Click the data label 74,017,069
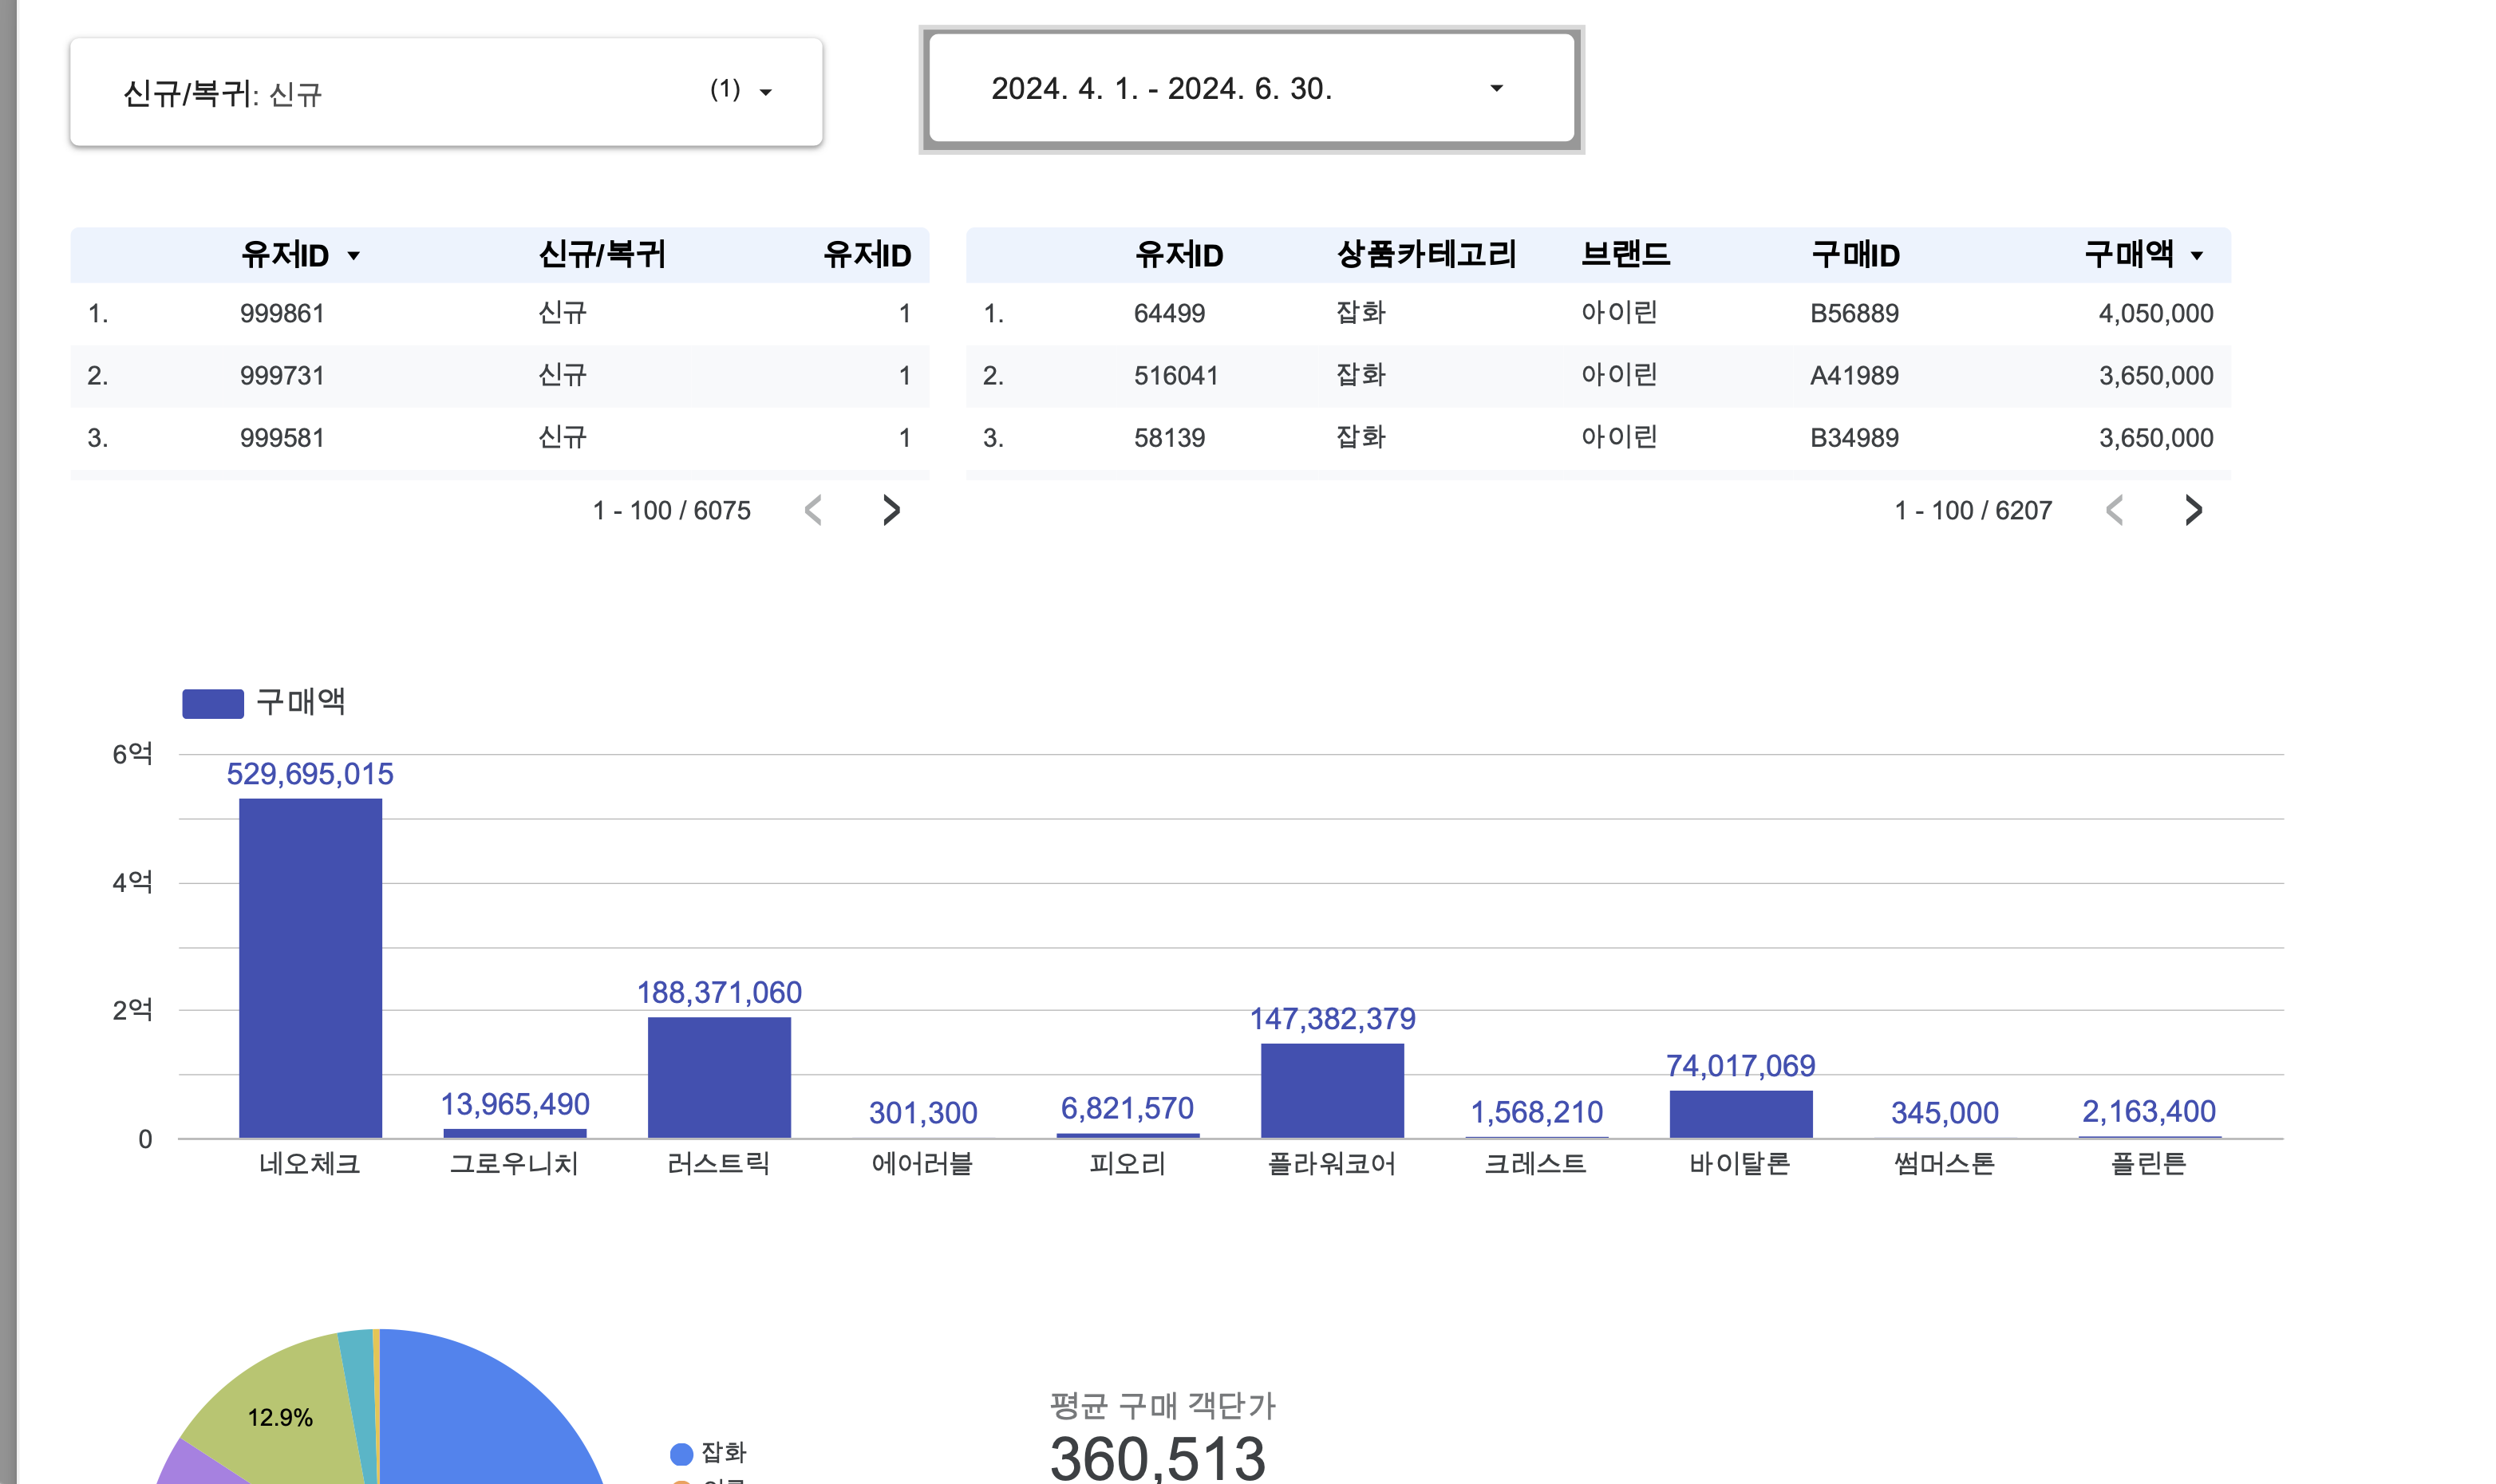Screen dimensions: 2496x1484 pyautogui.click(x=1741, y=1066)
